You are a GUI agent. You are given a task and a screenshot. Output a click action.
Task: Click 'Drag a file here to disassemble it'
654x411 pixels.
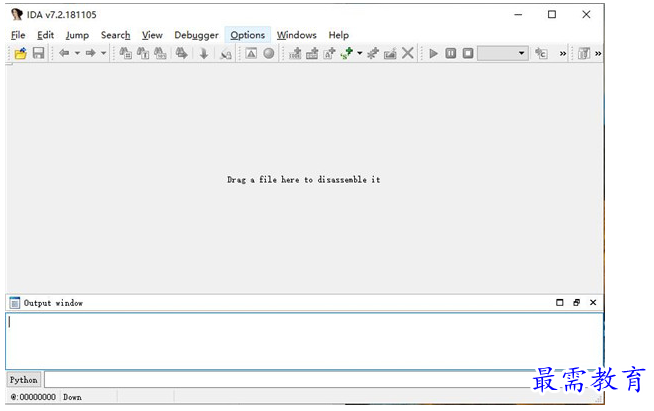(304, 179)
